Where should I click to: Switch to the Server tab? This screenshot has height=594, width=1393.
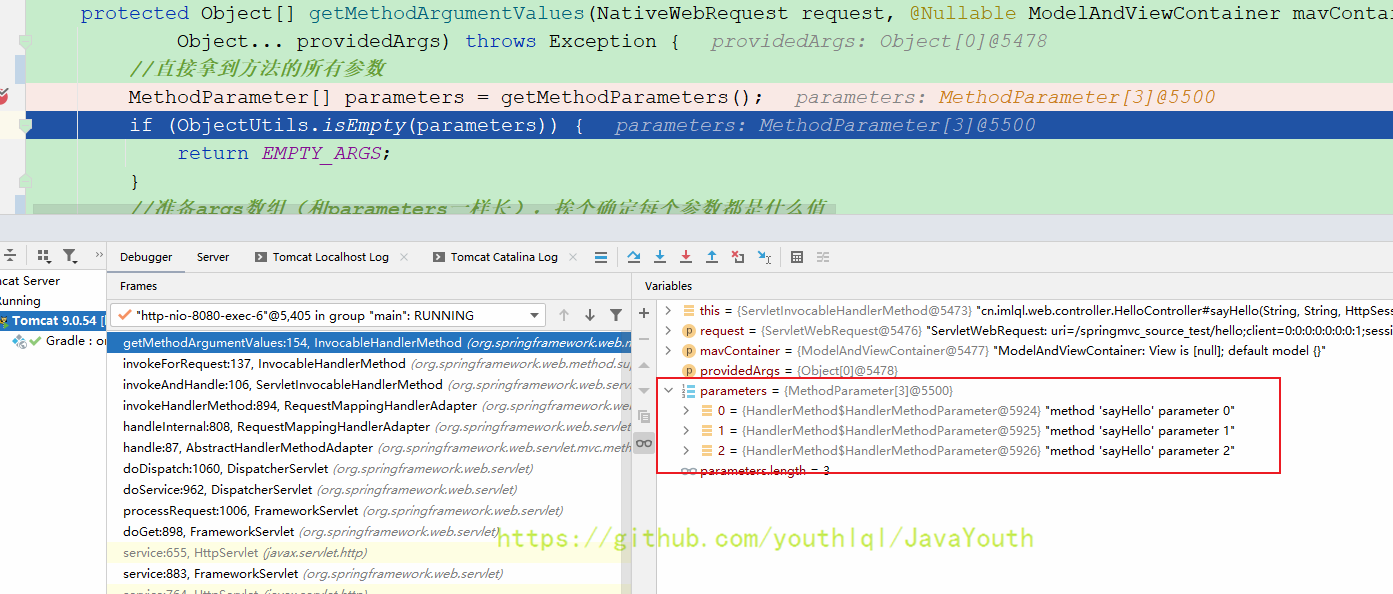[213, 257]
